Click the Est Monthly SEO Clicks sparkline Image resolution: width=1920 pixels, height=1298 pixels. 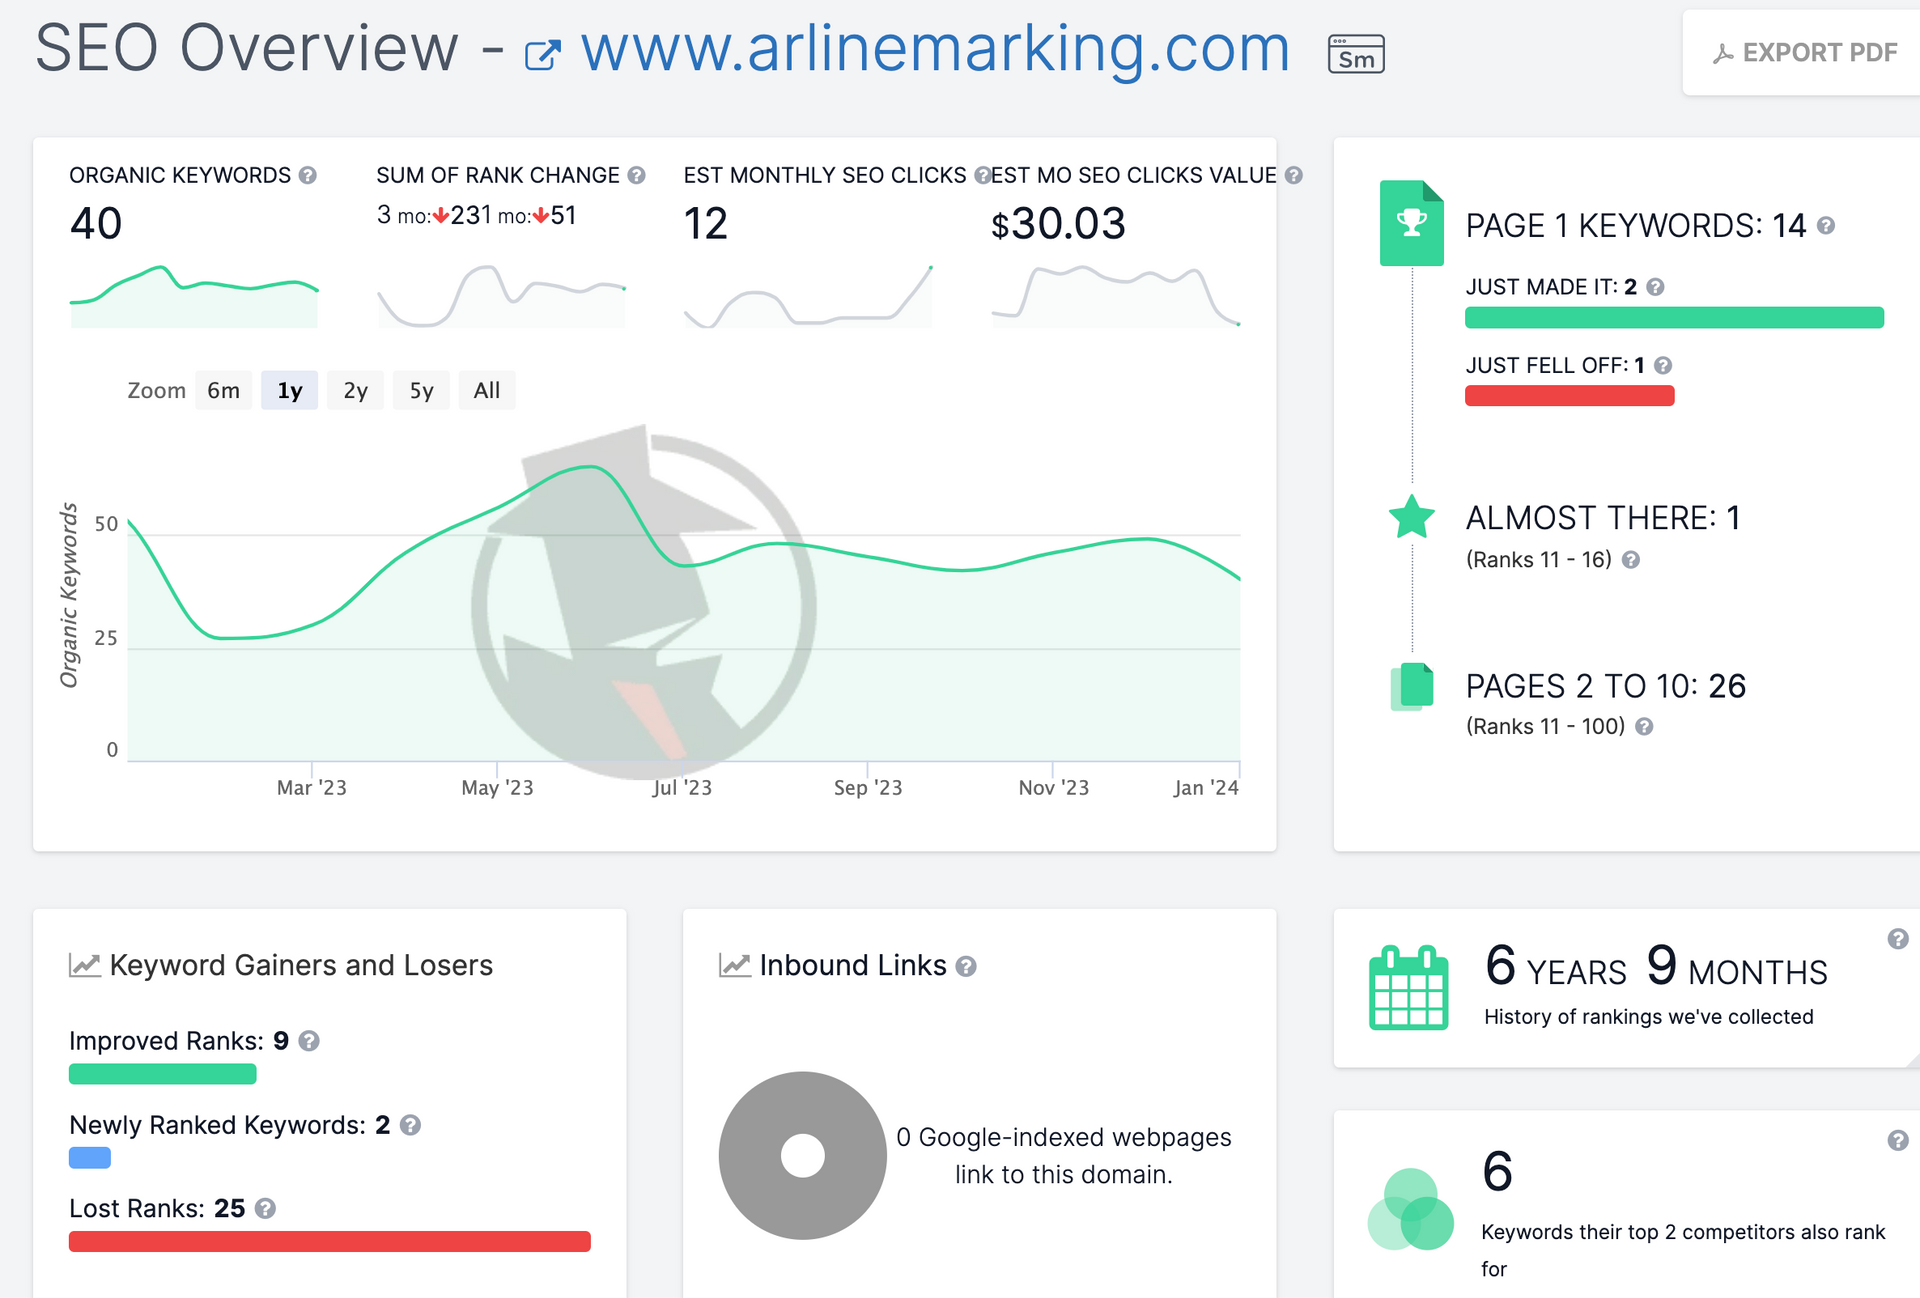(x=809, y=296)
